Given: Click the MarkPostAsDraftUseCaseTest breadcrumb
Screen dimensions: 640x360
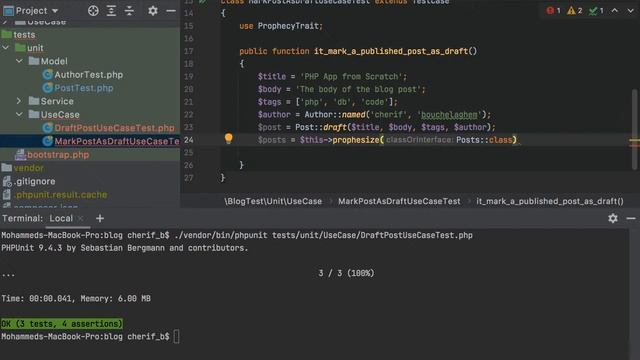Looking at the screenshot, I should (x=399, y=201).
